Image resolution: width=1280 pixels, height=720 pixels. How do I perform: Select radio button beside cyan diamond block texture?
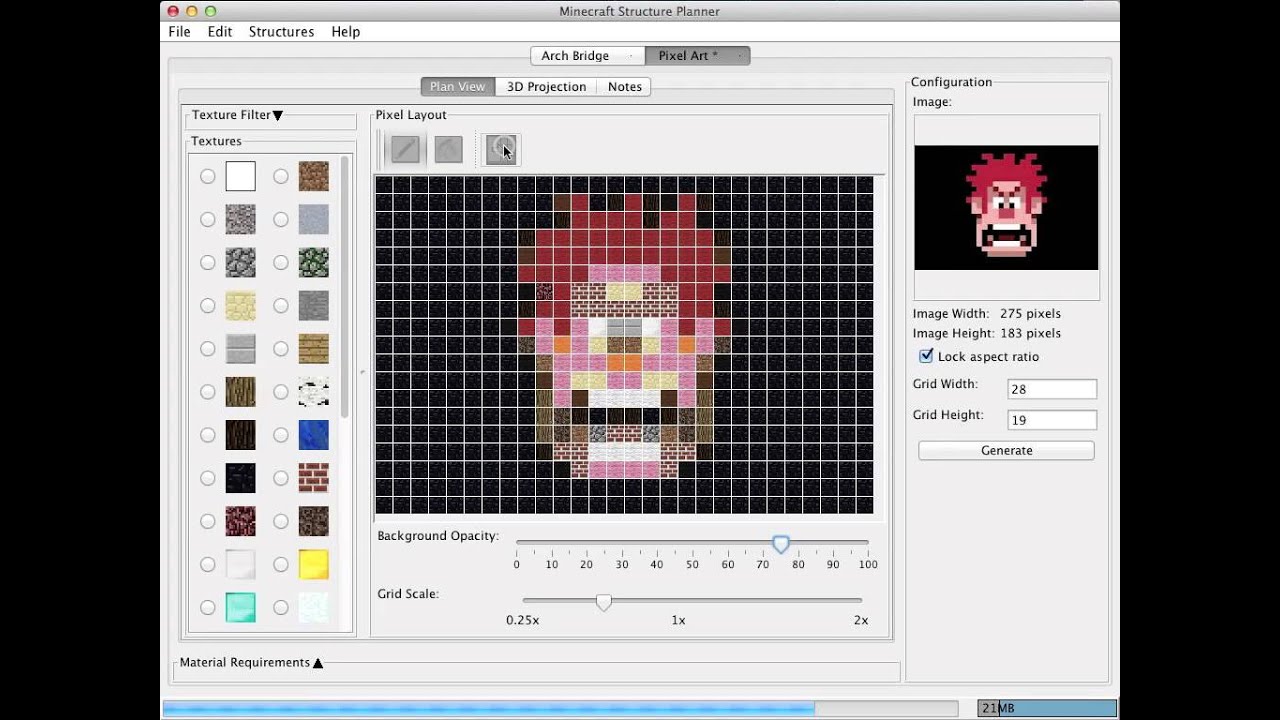pos(207,607)
